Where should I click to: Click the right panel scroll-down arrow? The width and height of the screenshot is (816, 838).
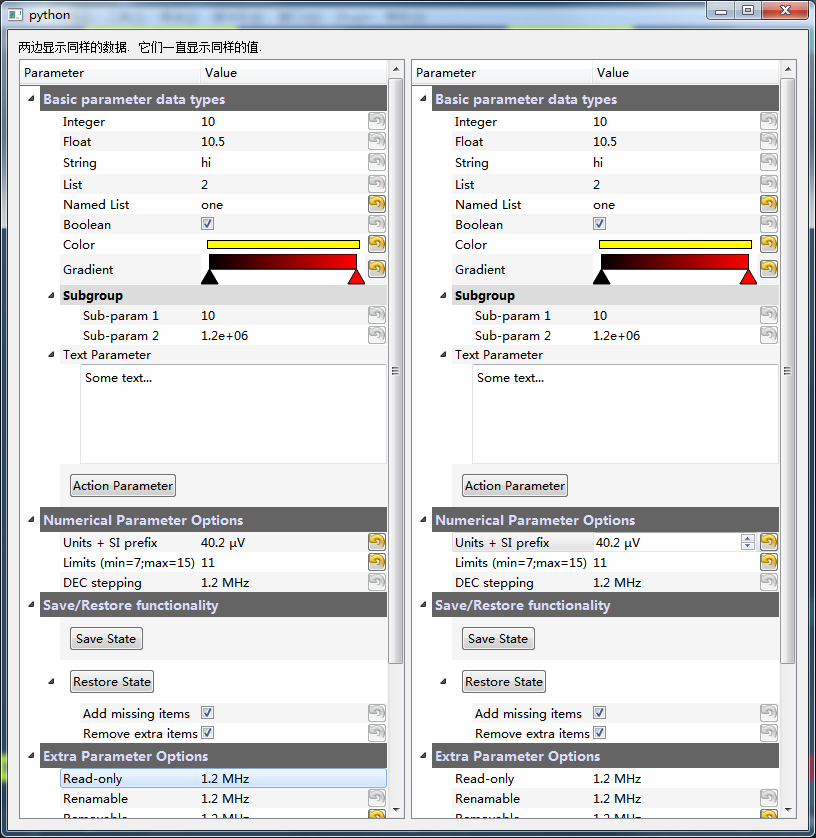tap(788, 810)
